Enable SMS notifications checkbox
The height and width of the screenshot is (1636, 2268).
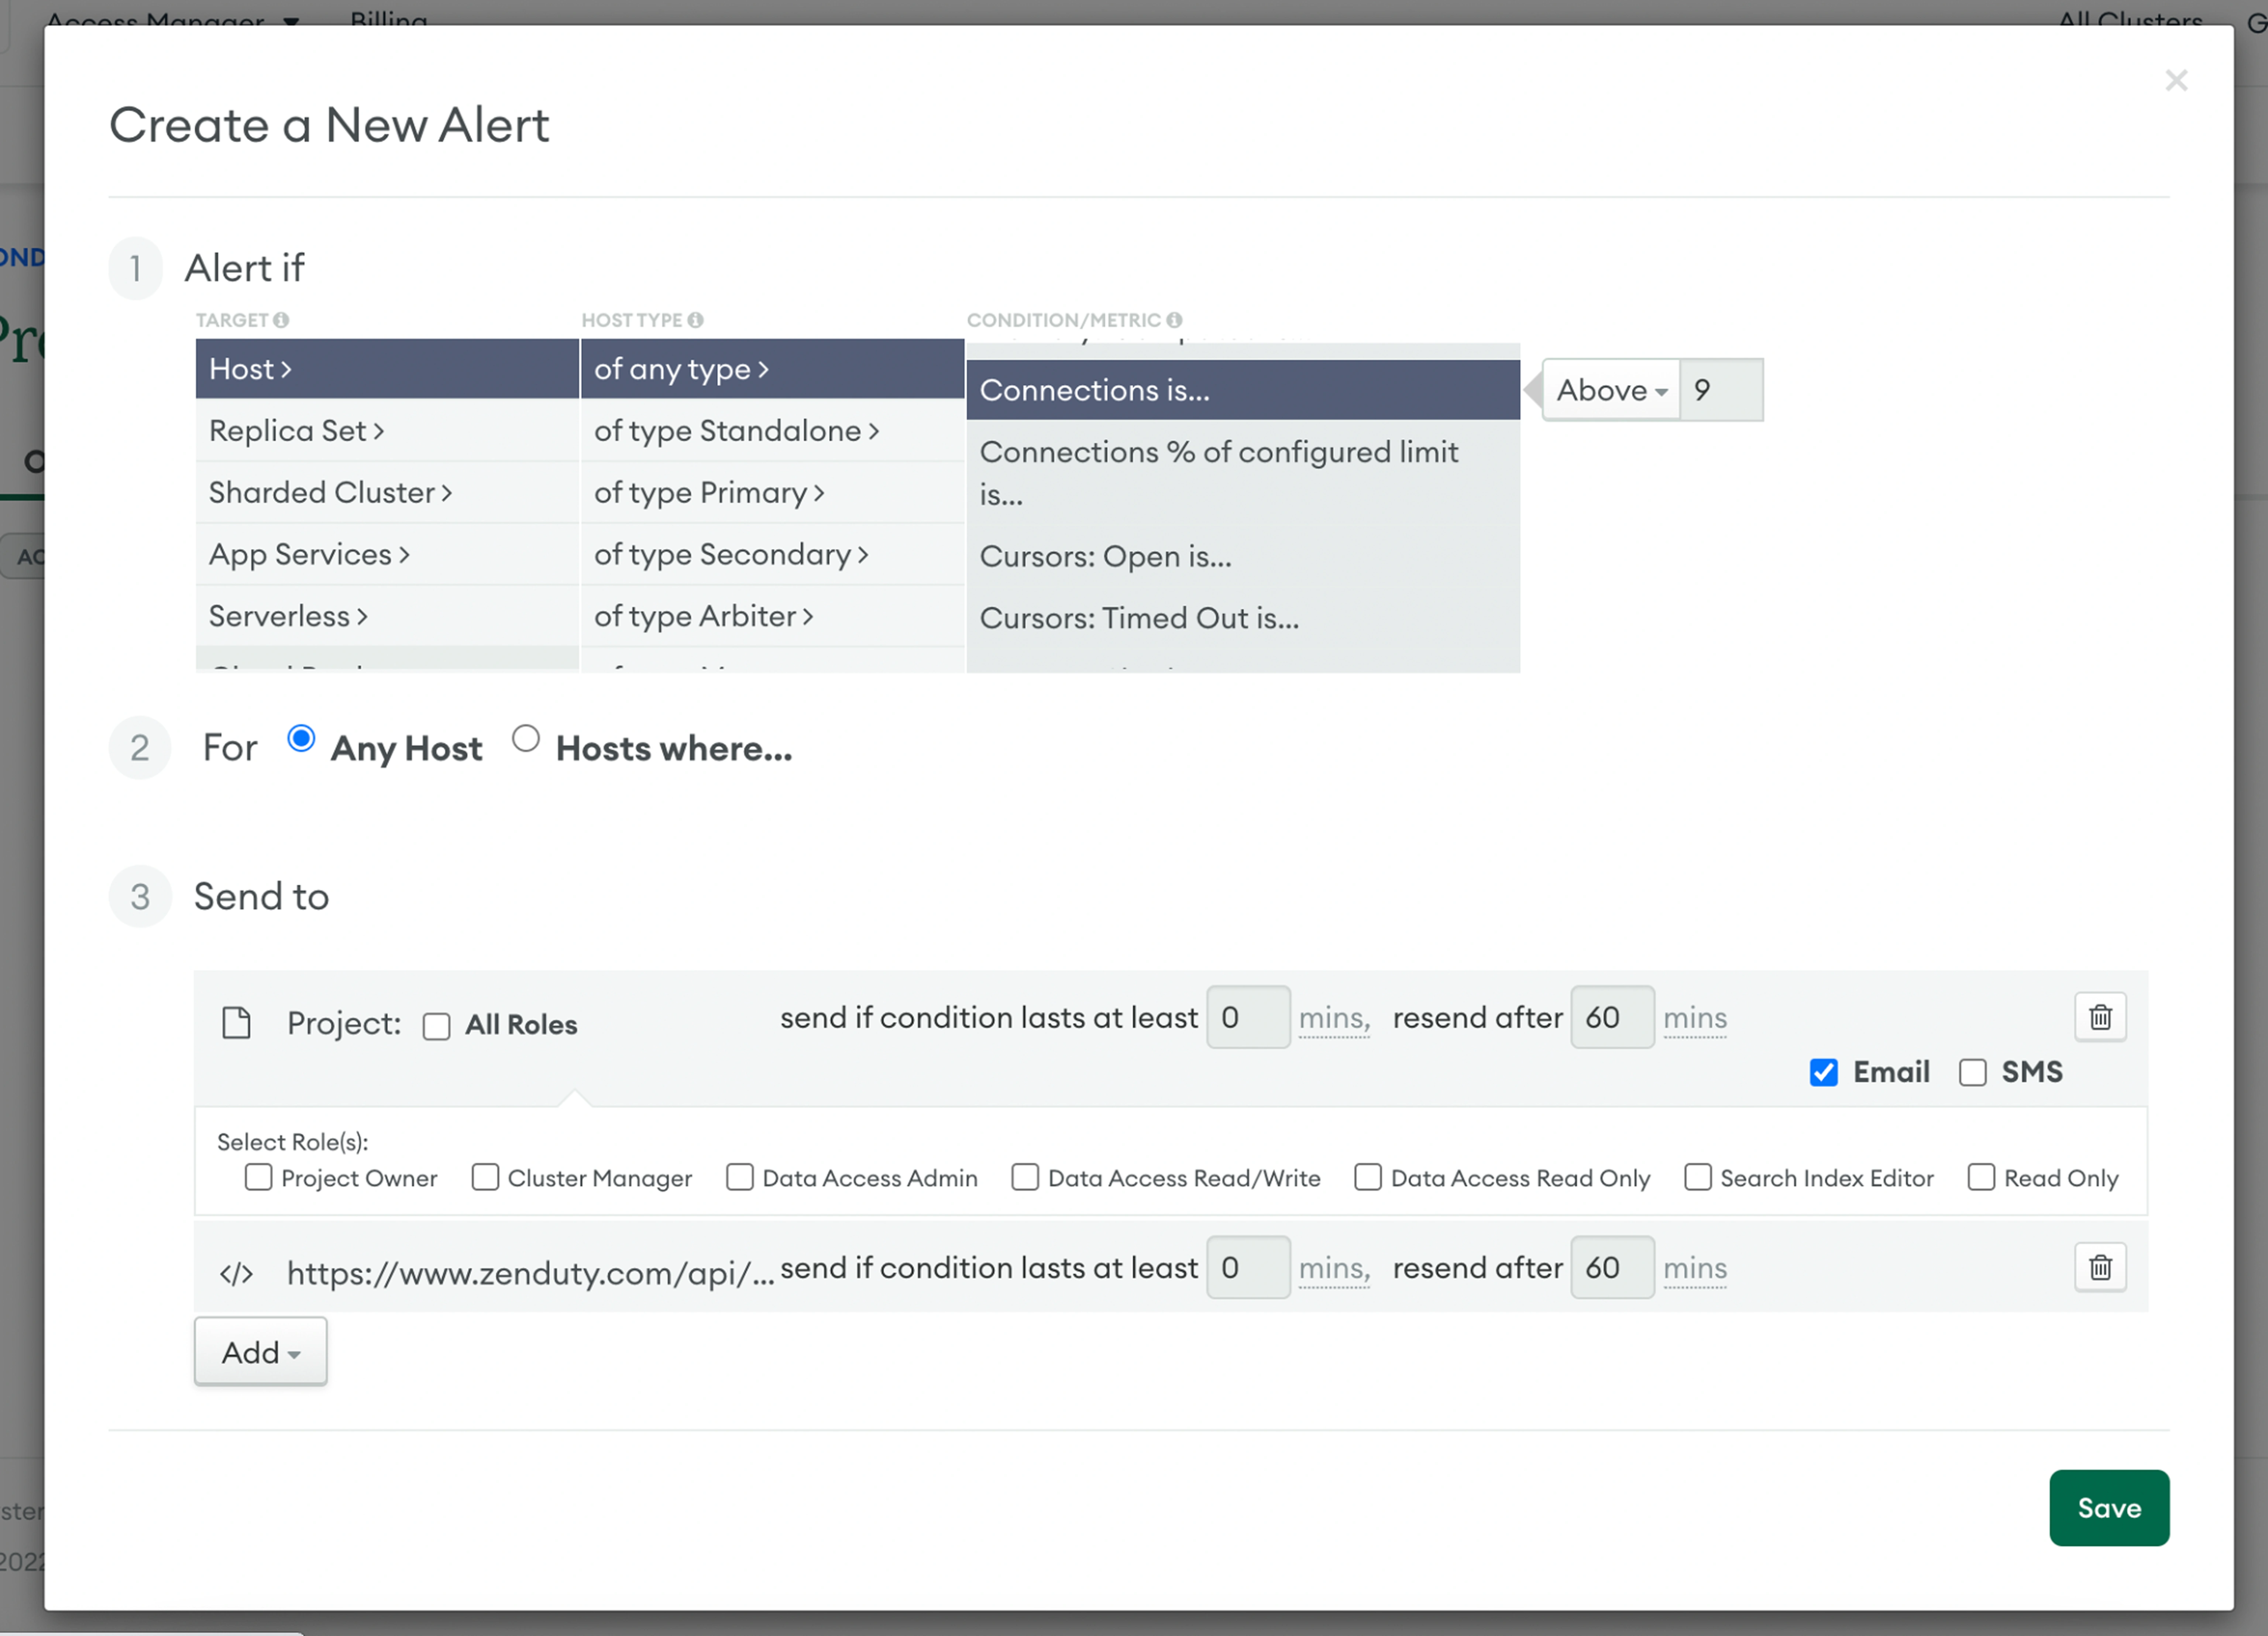(1972, 1072)
